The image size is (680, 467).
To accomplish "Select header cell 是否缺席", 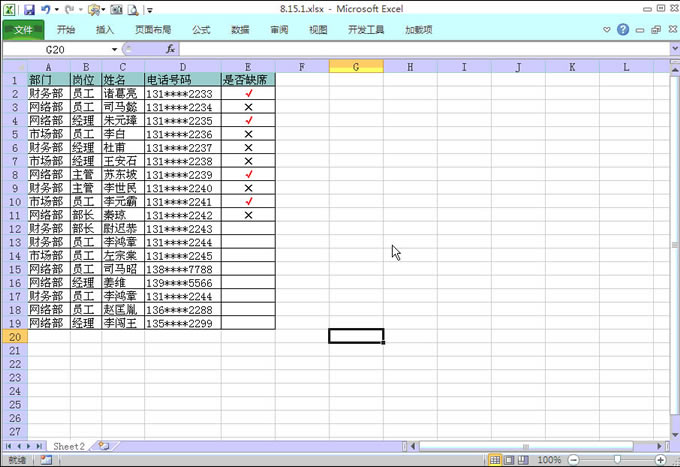I will [248, 80].
